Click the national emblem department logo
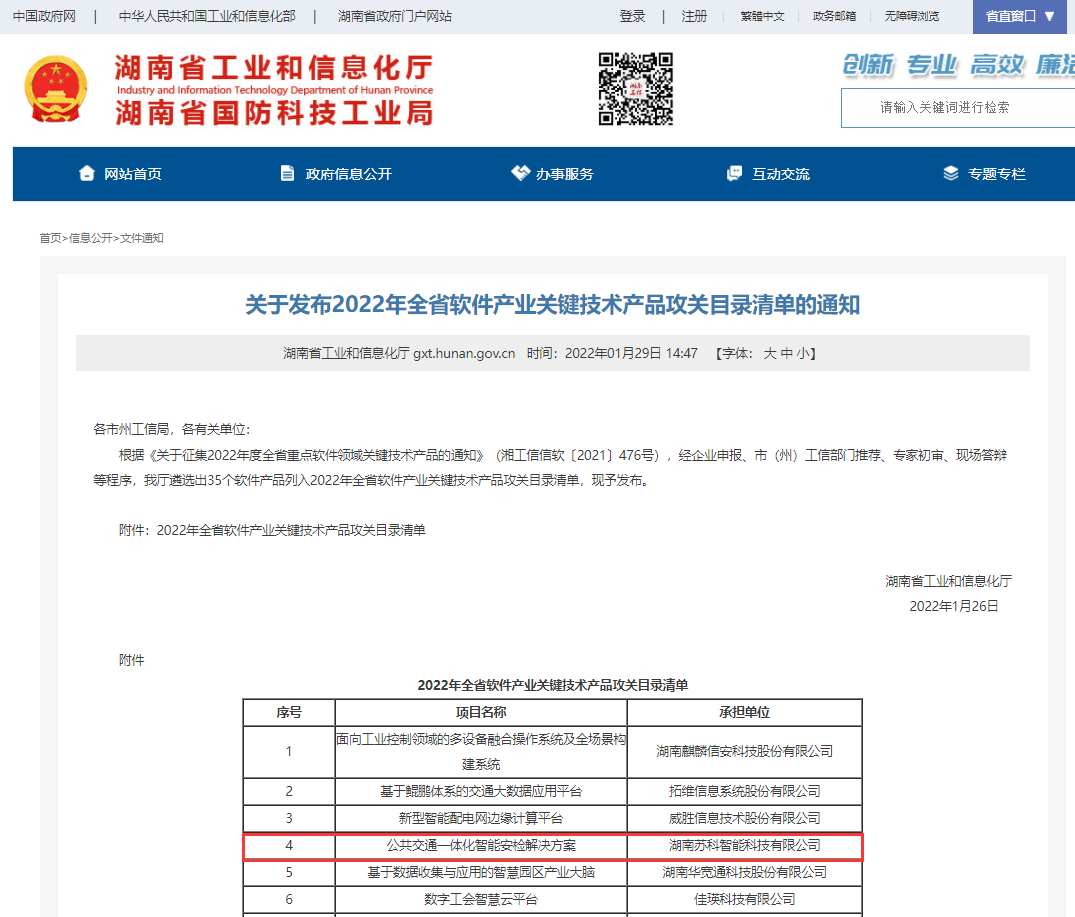The image size is (1075, 917). click(x=58, y=89)
